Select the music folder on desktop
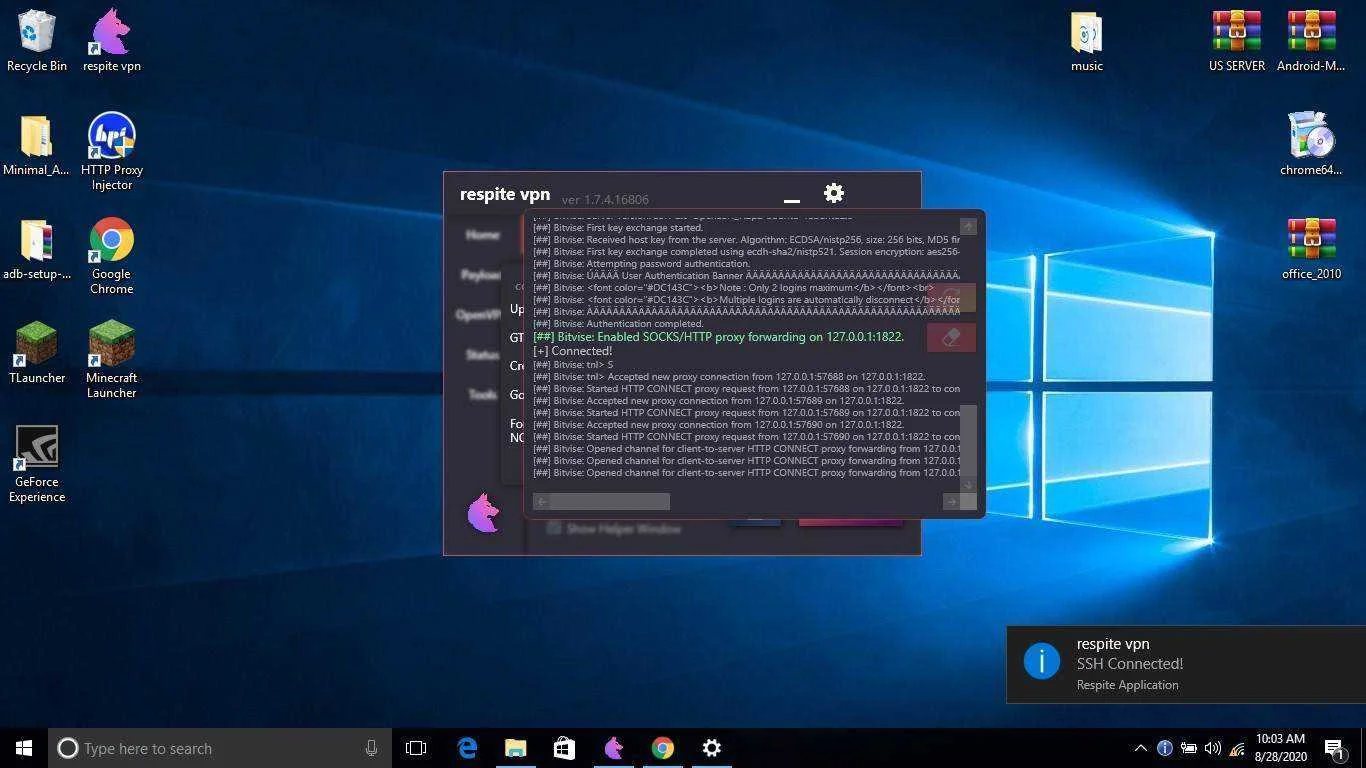This screenshot has width=1366, height=768. coord(1087,41)
